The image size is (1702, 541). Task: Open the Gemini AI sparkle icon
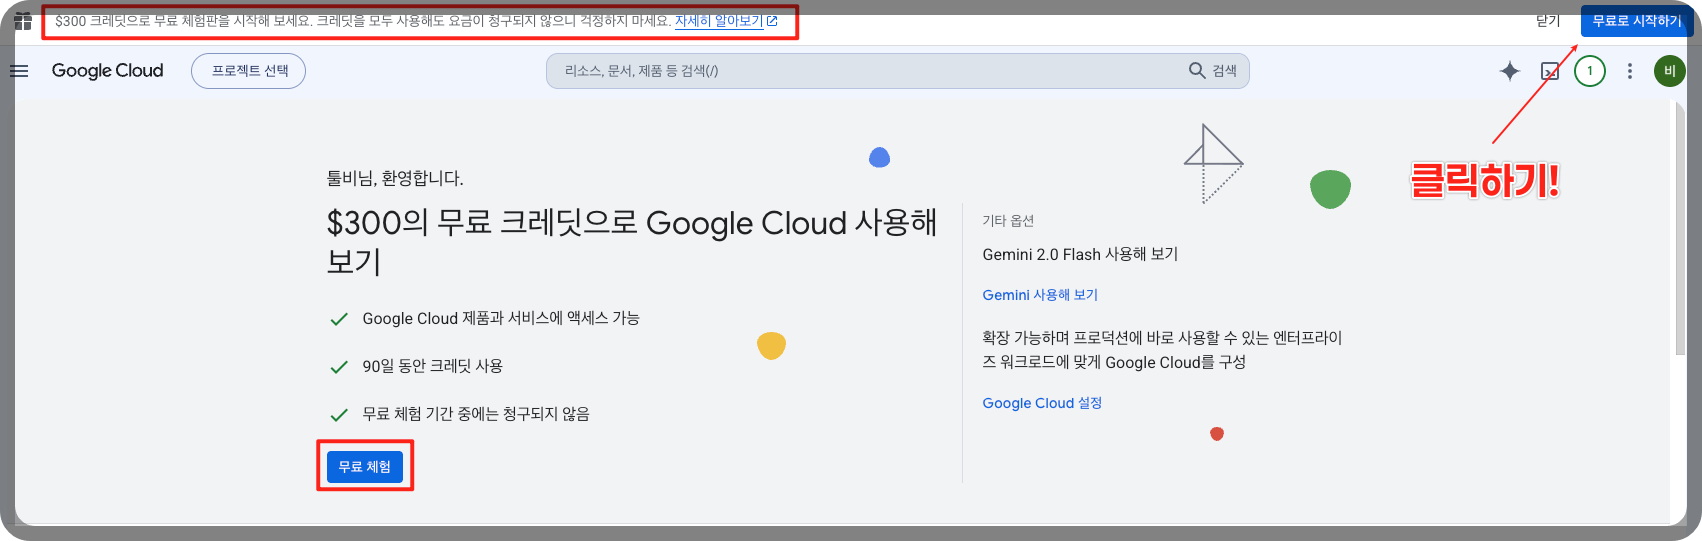[1510, 71]
